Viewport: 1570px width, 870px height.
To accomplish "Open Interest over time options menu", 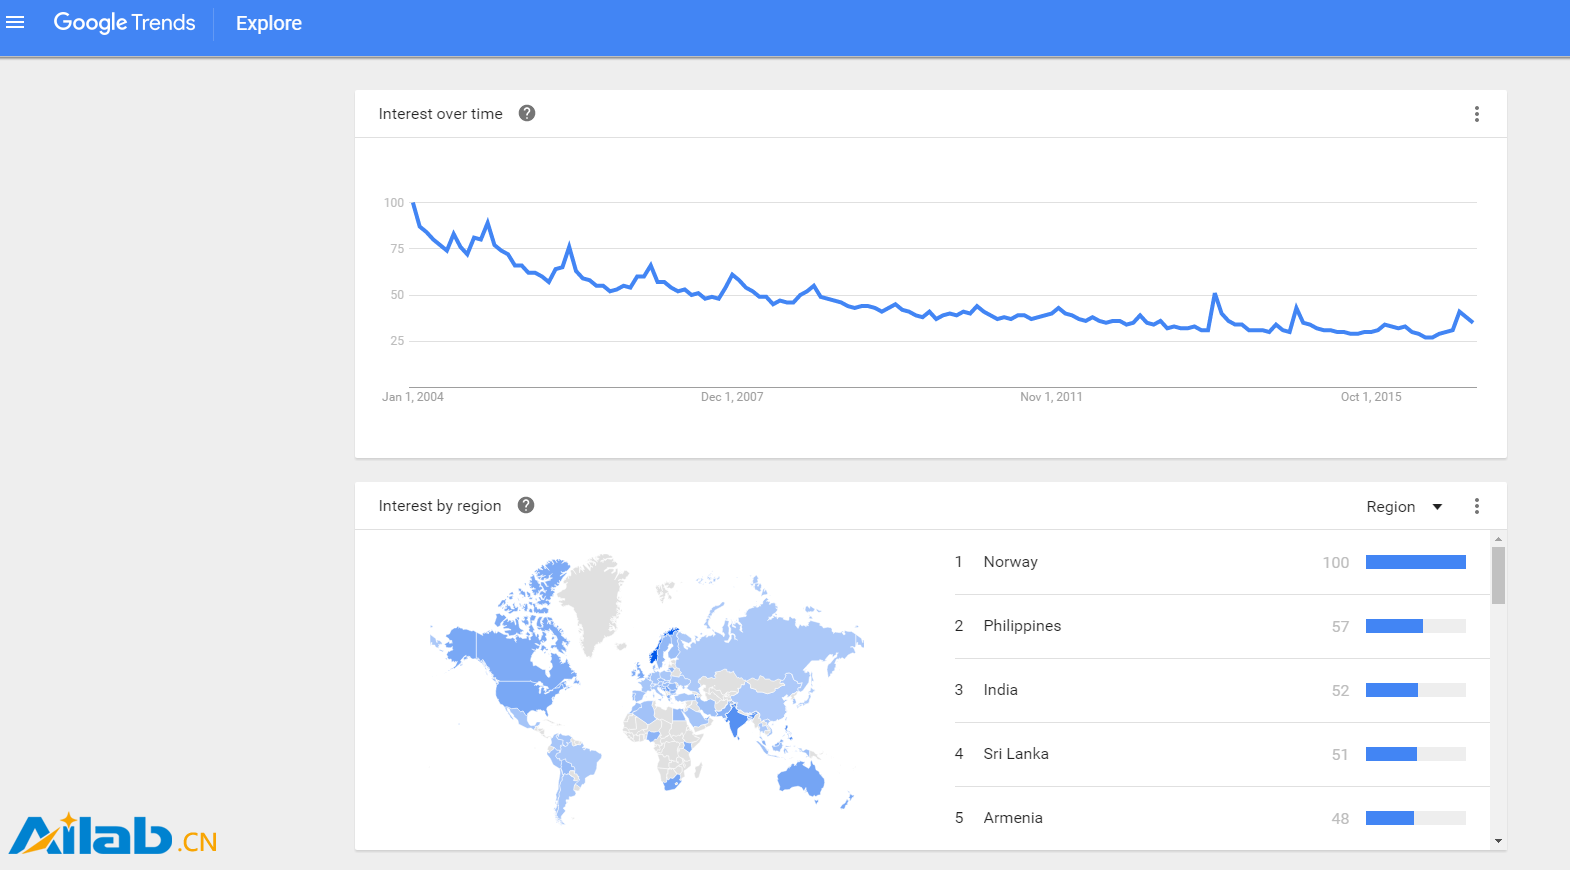I will point(1476,114).
